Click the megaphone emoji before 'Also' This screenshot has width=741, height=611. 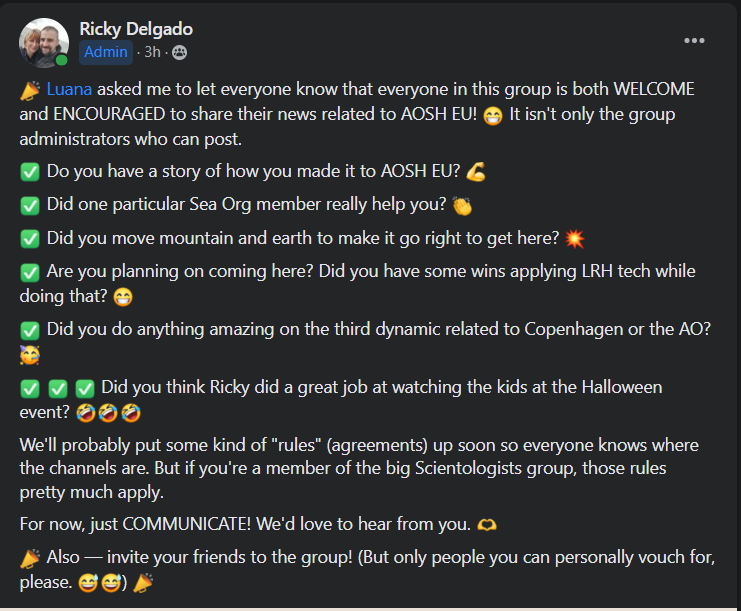coord(30,559)
